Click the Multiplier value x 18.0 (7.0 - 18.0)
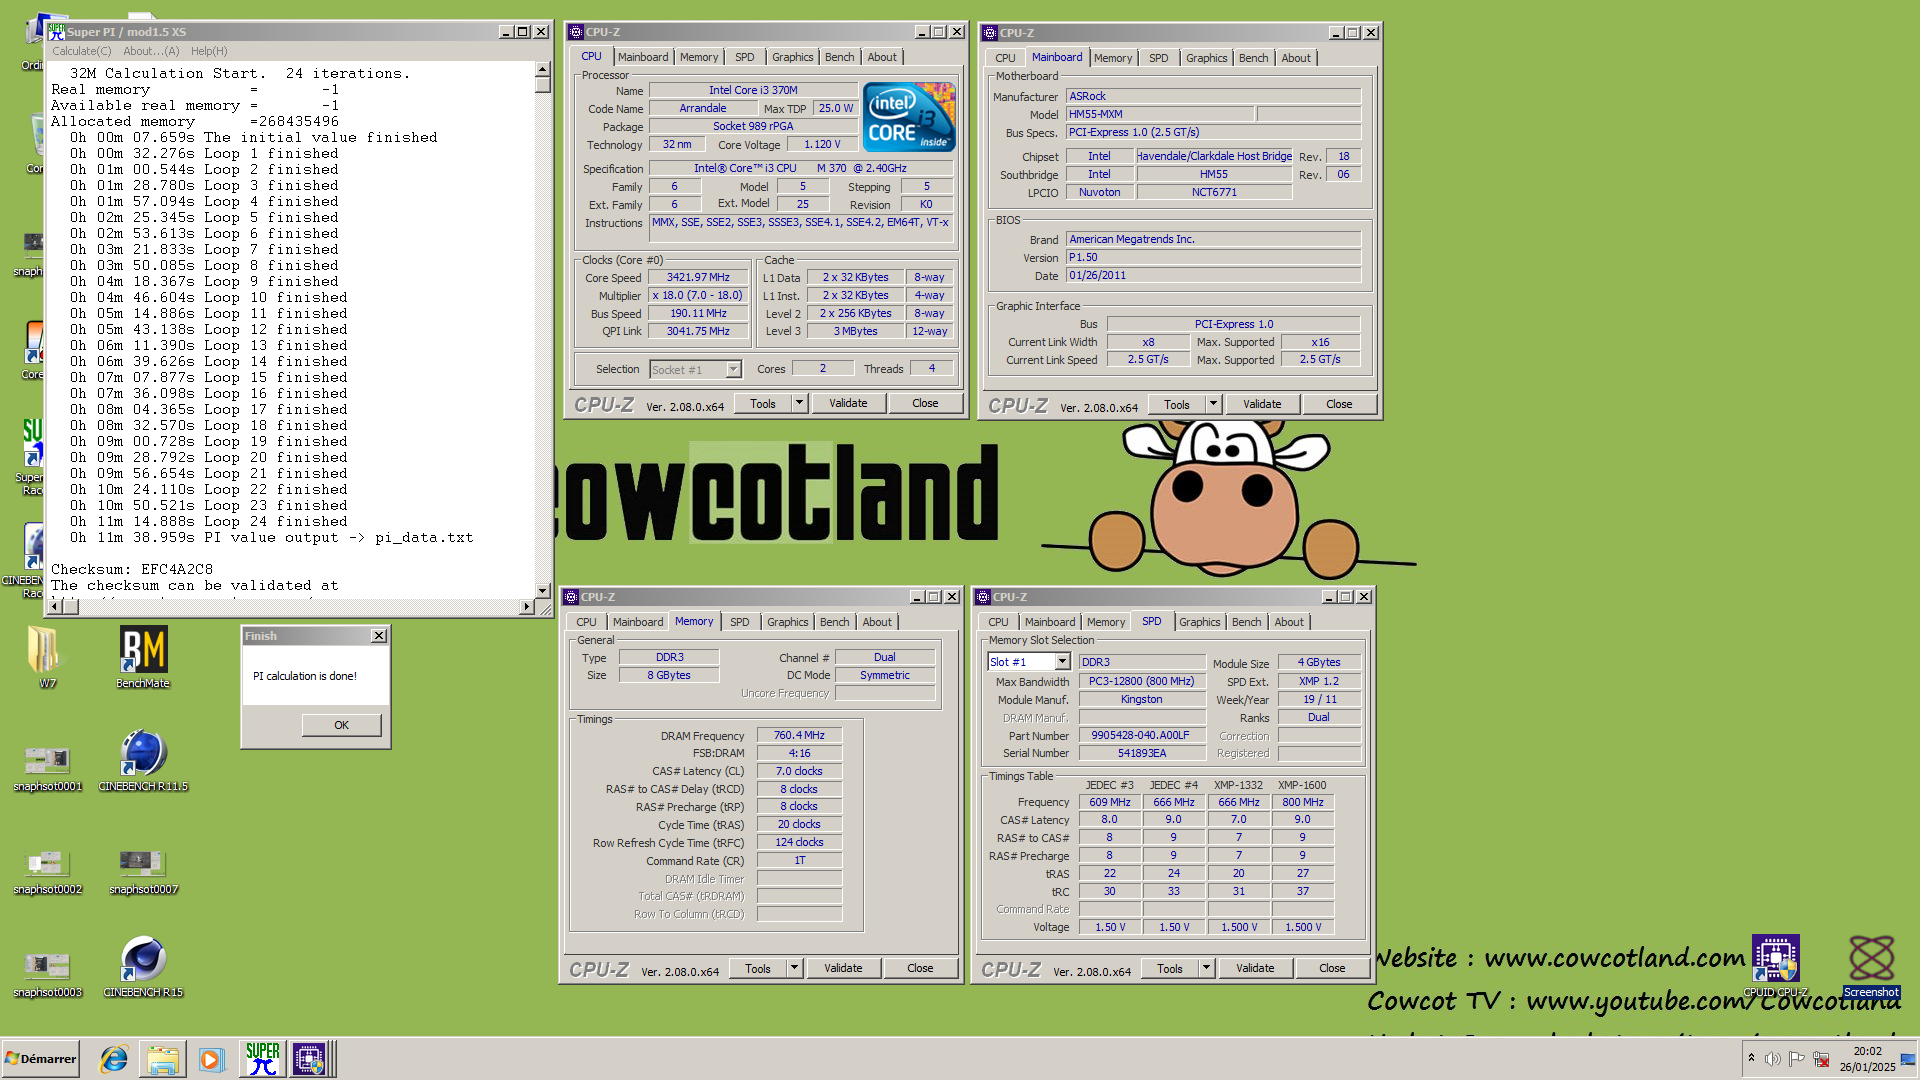Screen dimensions: 1920x1080 [x=698, y=296]
